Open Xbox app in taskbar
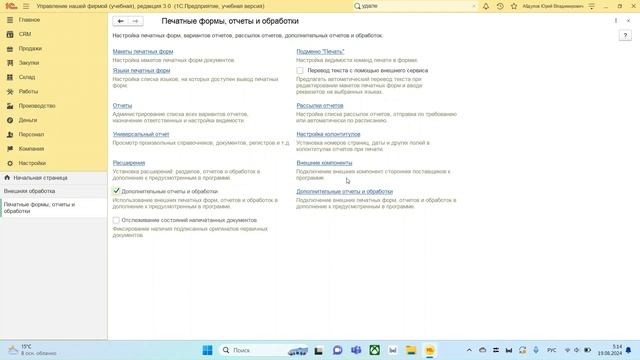The height and width of the screenshot is (360, 640). [x=374, y=350]
